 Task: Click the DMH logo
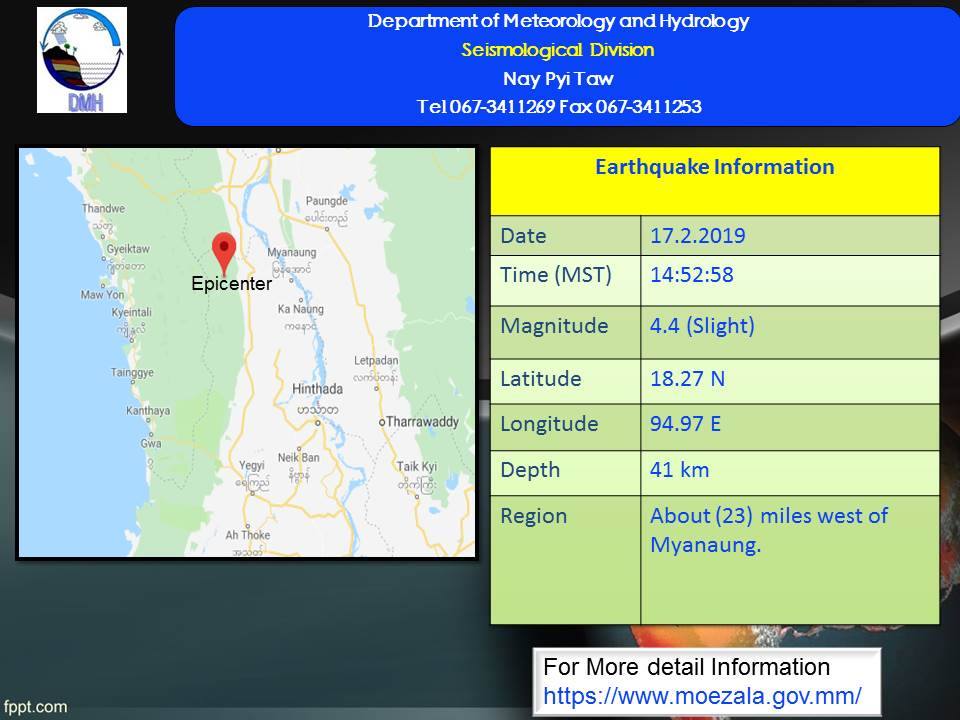(82, 60)
